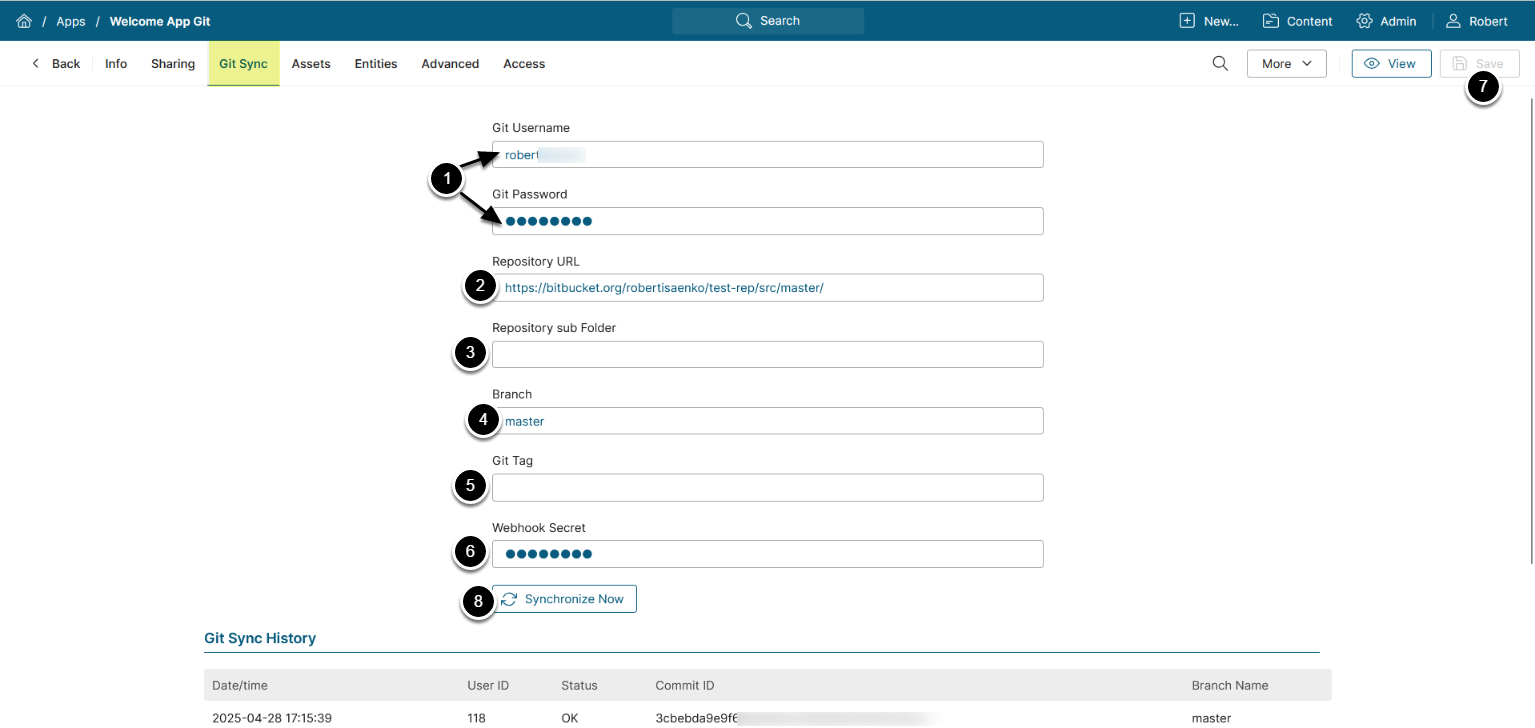Go to home via house icon

click(x=24, y=21)
